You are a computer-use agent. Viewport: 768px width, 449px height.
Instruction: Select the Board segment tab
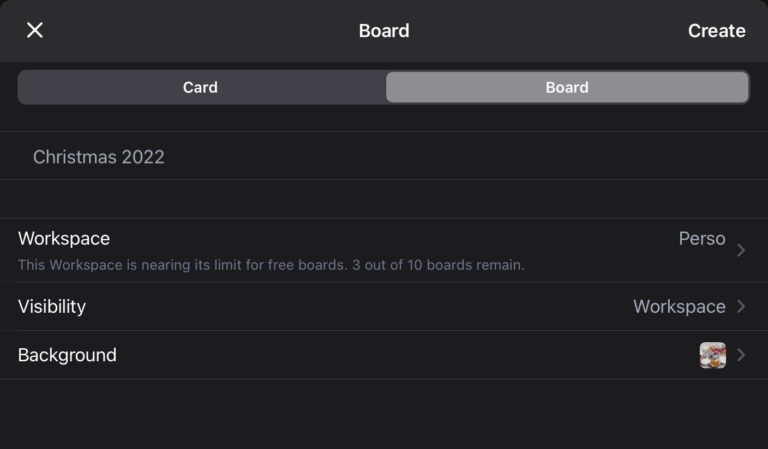click(566, 87)
